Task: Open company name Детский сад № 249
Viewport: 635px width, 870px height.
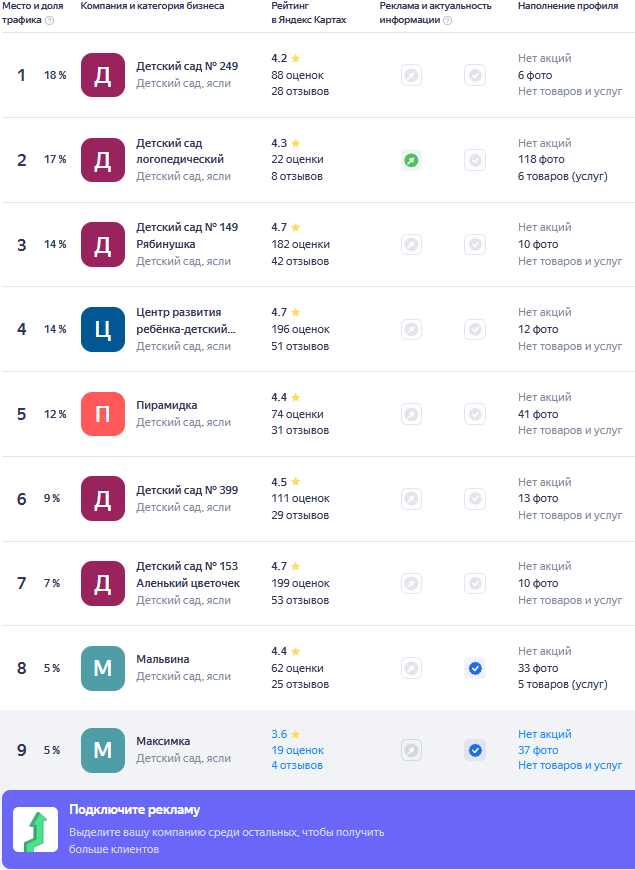Action: [187, 67]
